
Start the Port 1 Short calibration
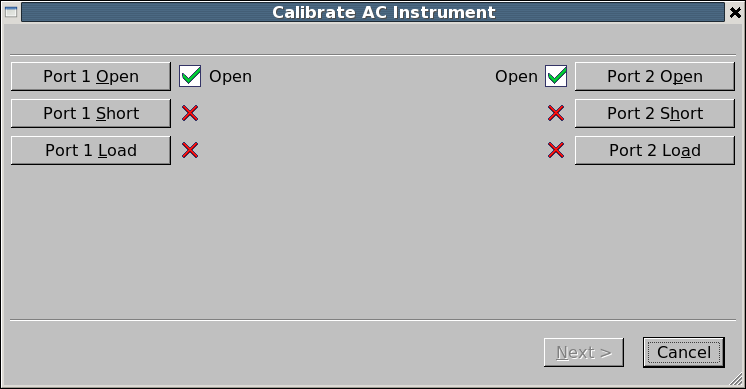point(91,113)
